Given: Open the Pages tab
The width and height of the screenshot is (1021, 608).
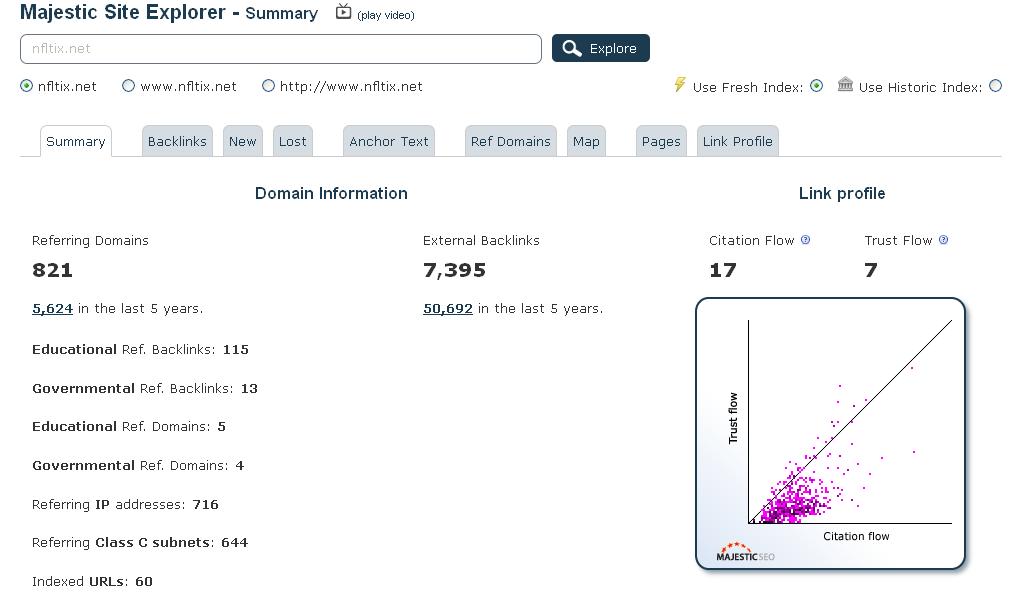Looking at the screenshot, I should [661, 141].
